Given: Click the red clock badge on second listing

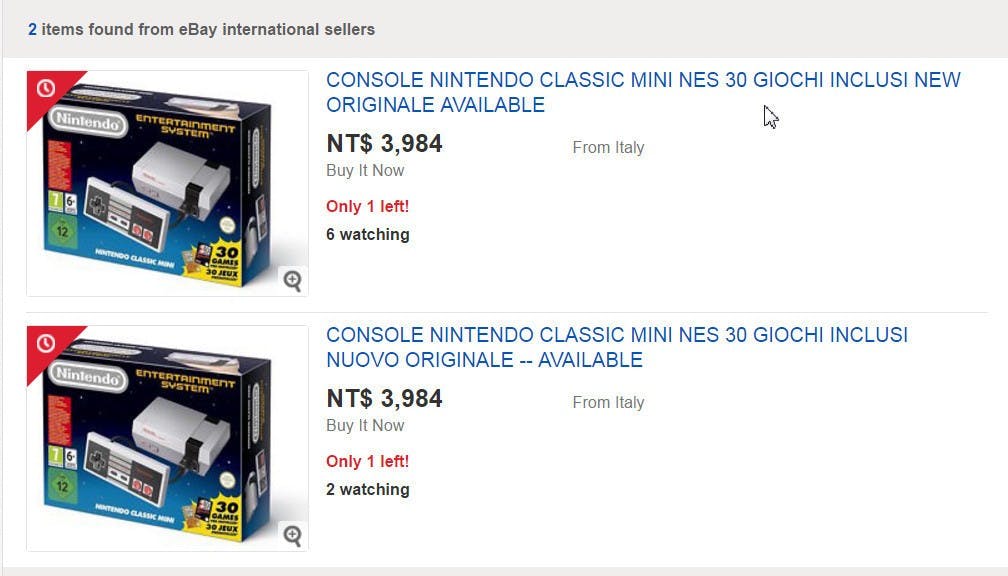Looking at the screenshot, I should [46, 344].
